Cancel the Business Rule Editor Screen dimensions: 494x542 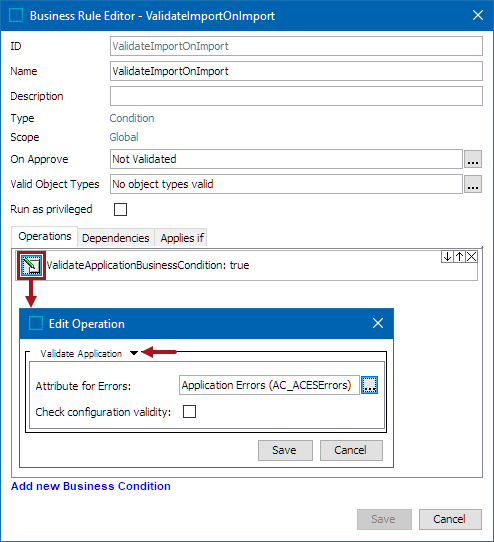click(x=450, y=519)
